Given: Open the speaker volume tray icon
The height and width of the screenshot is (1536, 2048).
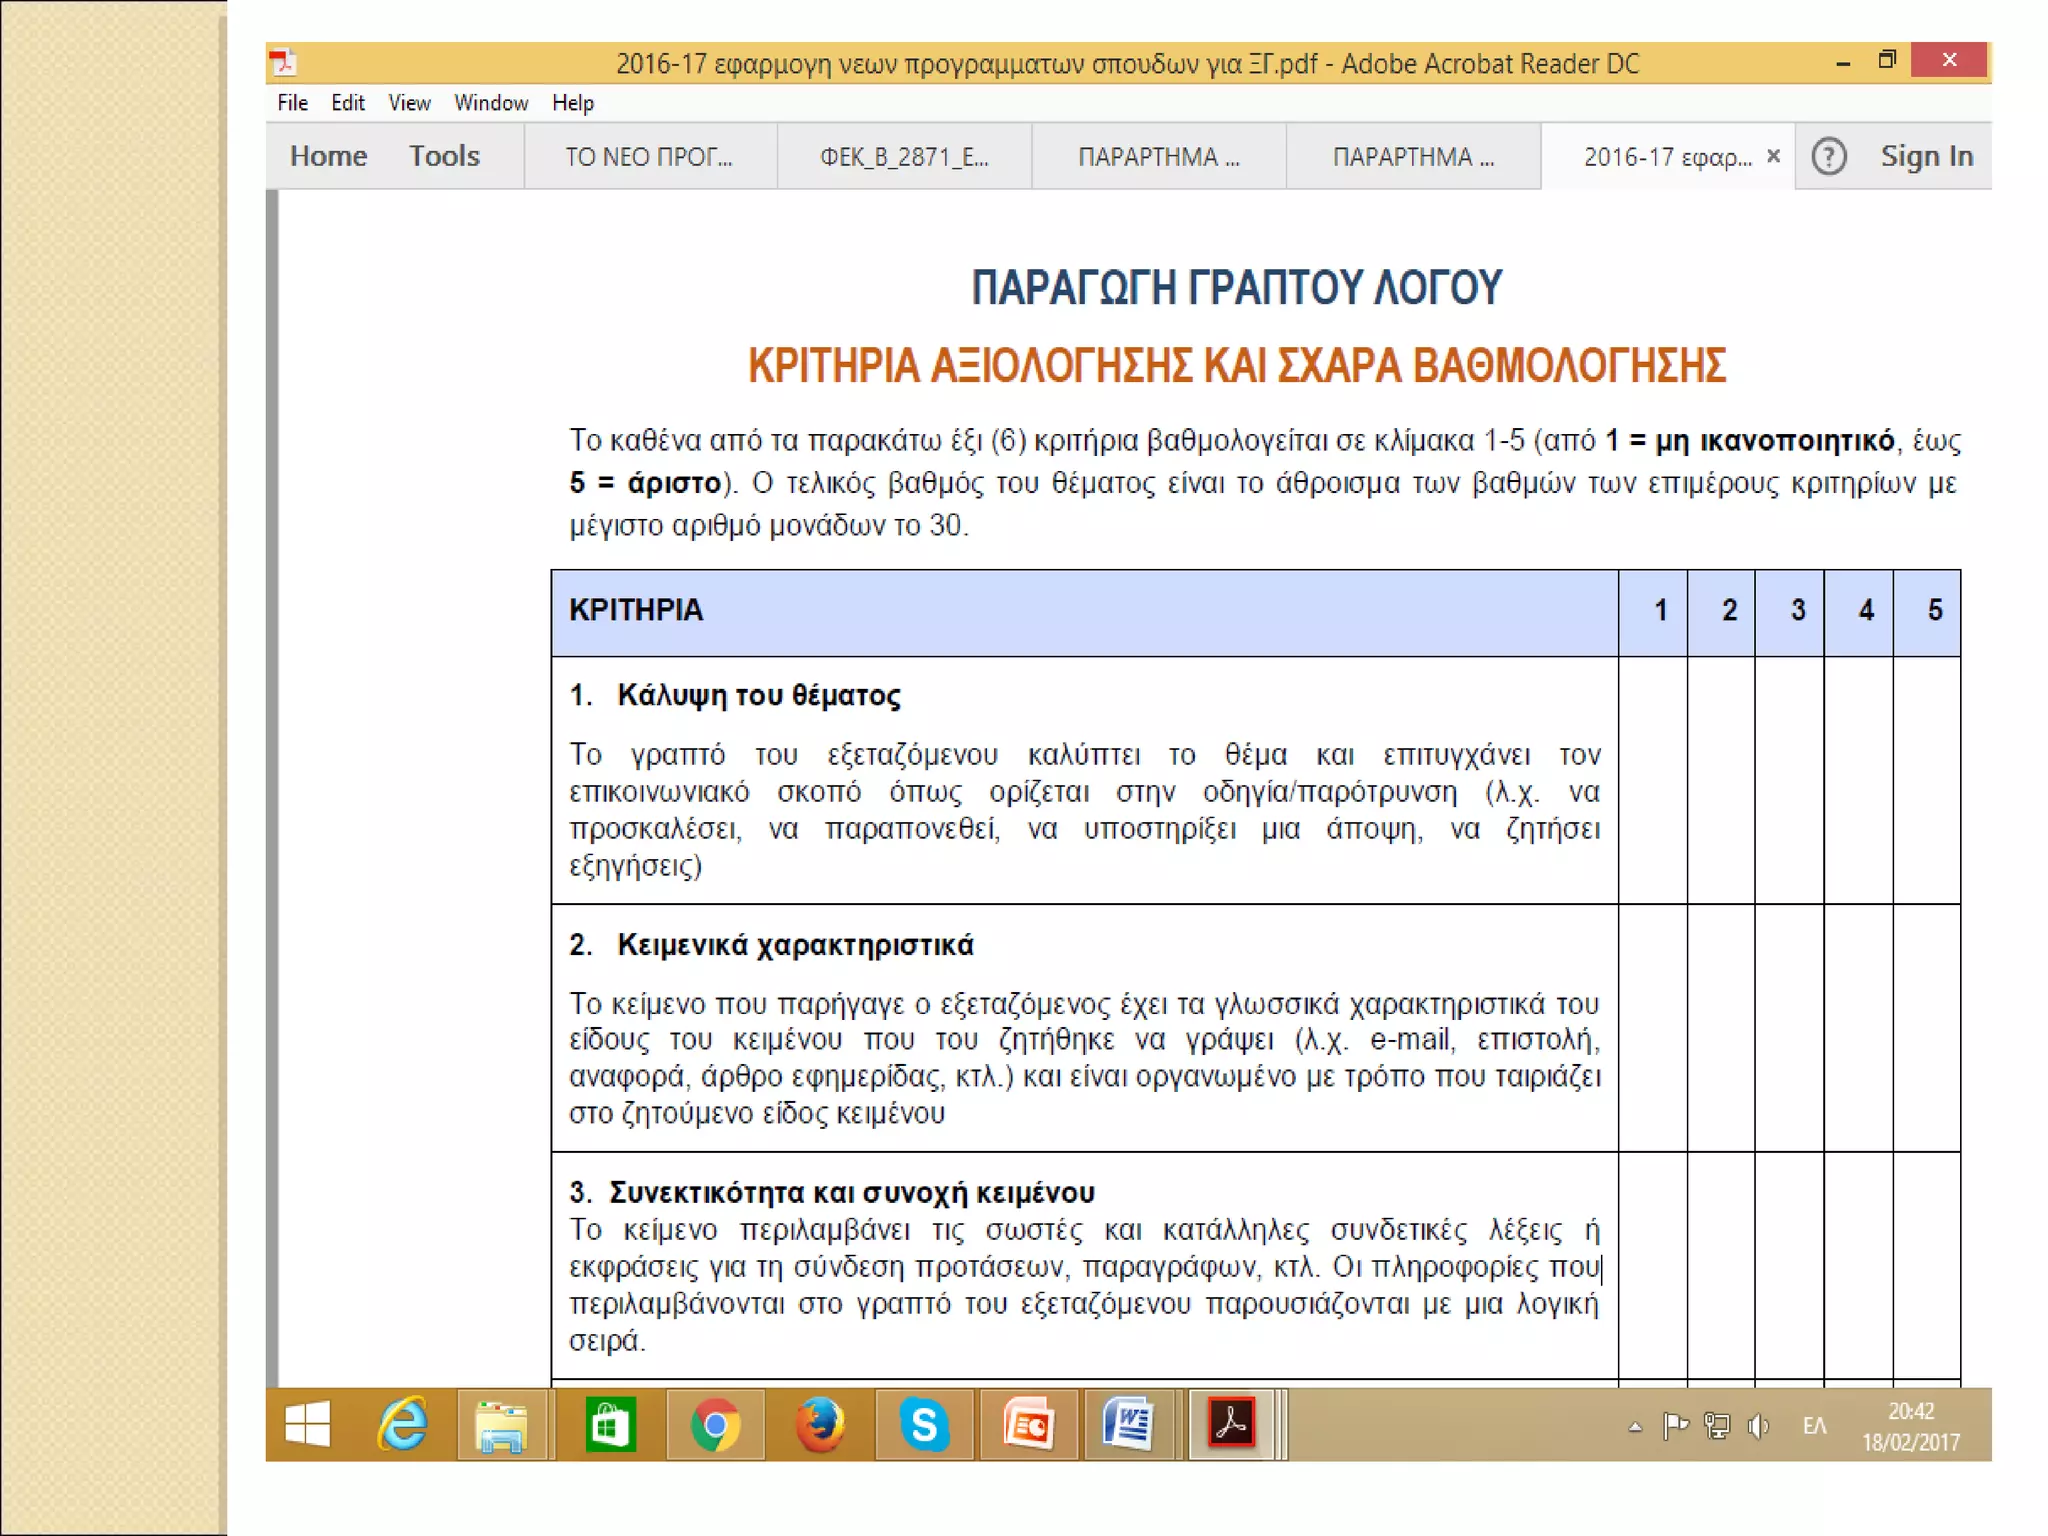Looking at the screenshot, I should [1757, 1426].
